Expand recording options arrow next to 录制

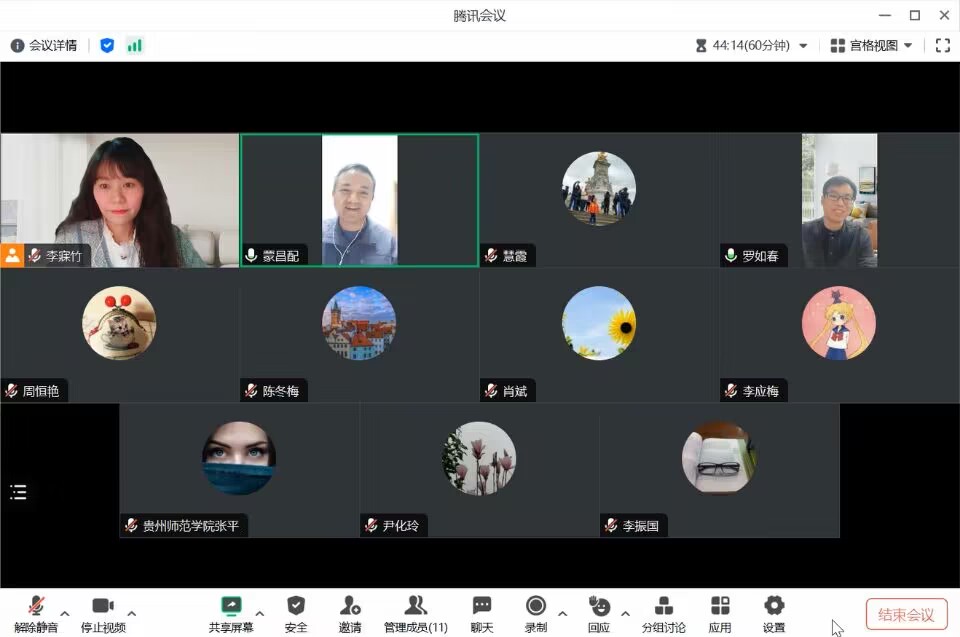pyautogui.click(x=563, y=613)
